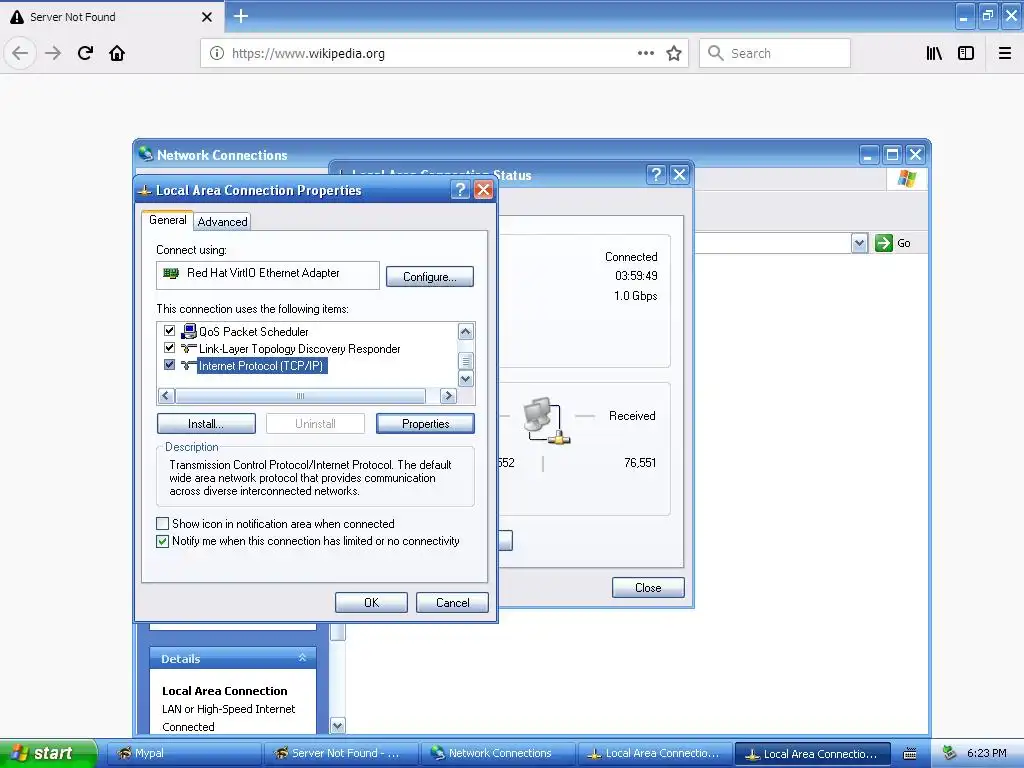Switch to Network Connections taskbar button

pos(498,753)
